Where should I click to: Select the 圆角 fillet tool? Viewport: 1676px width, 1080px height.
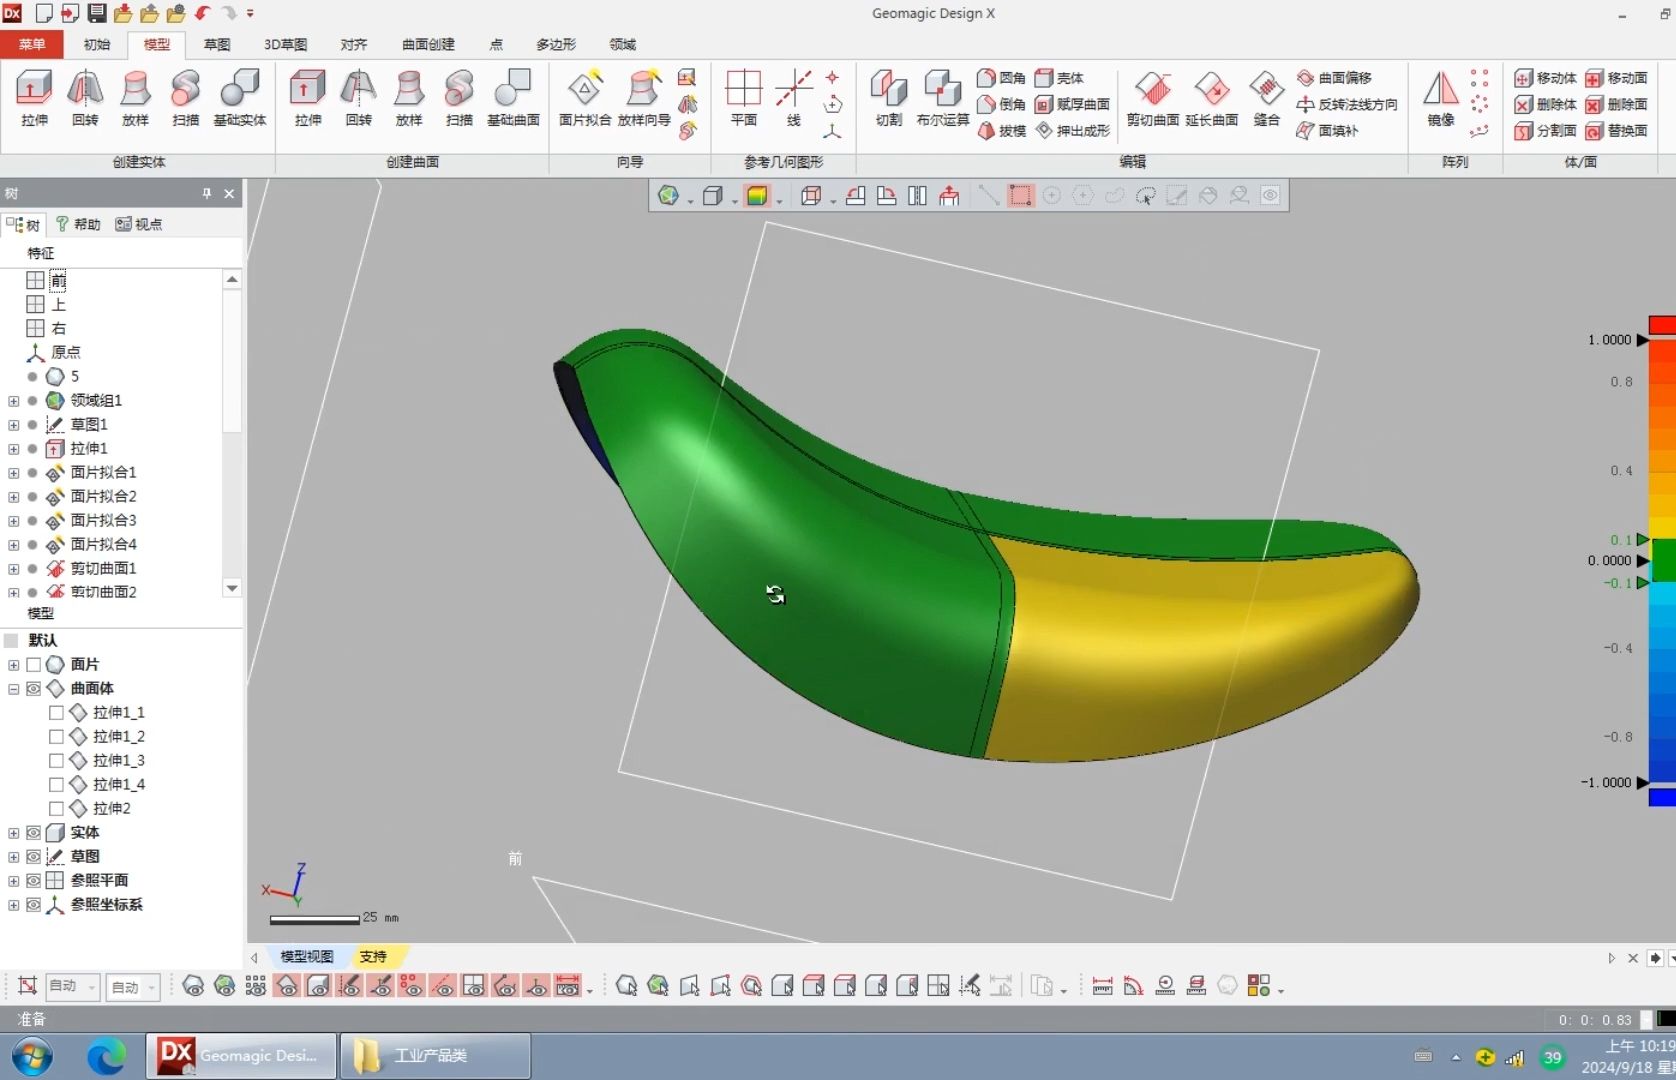[1001, 78]
